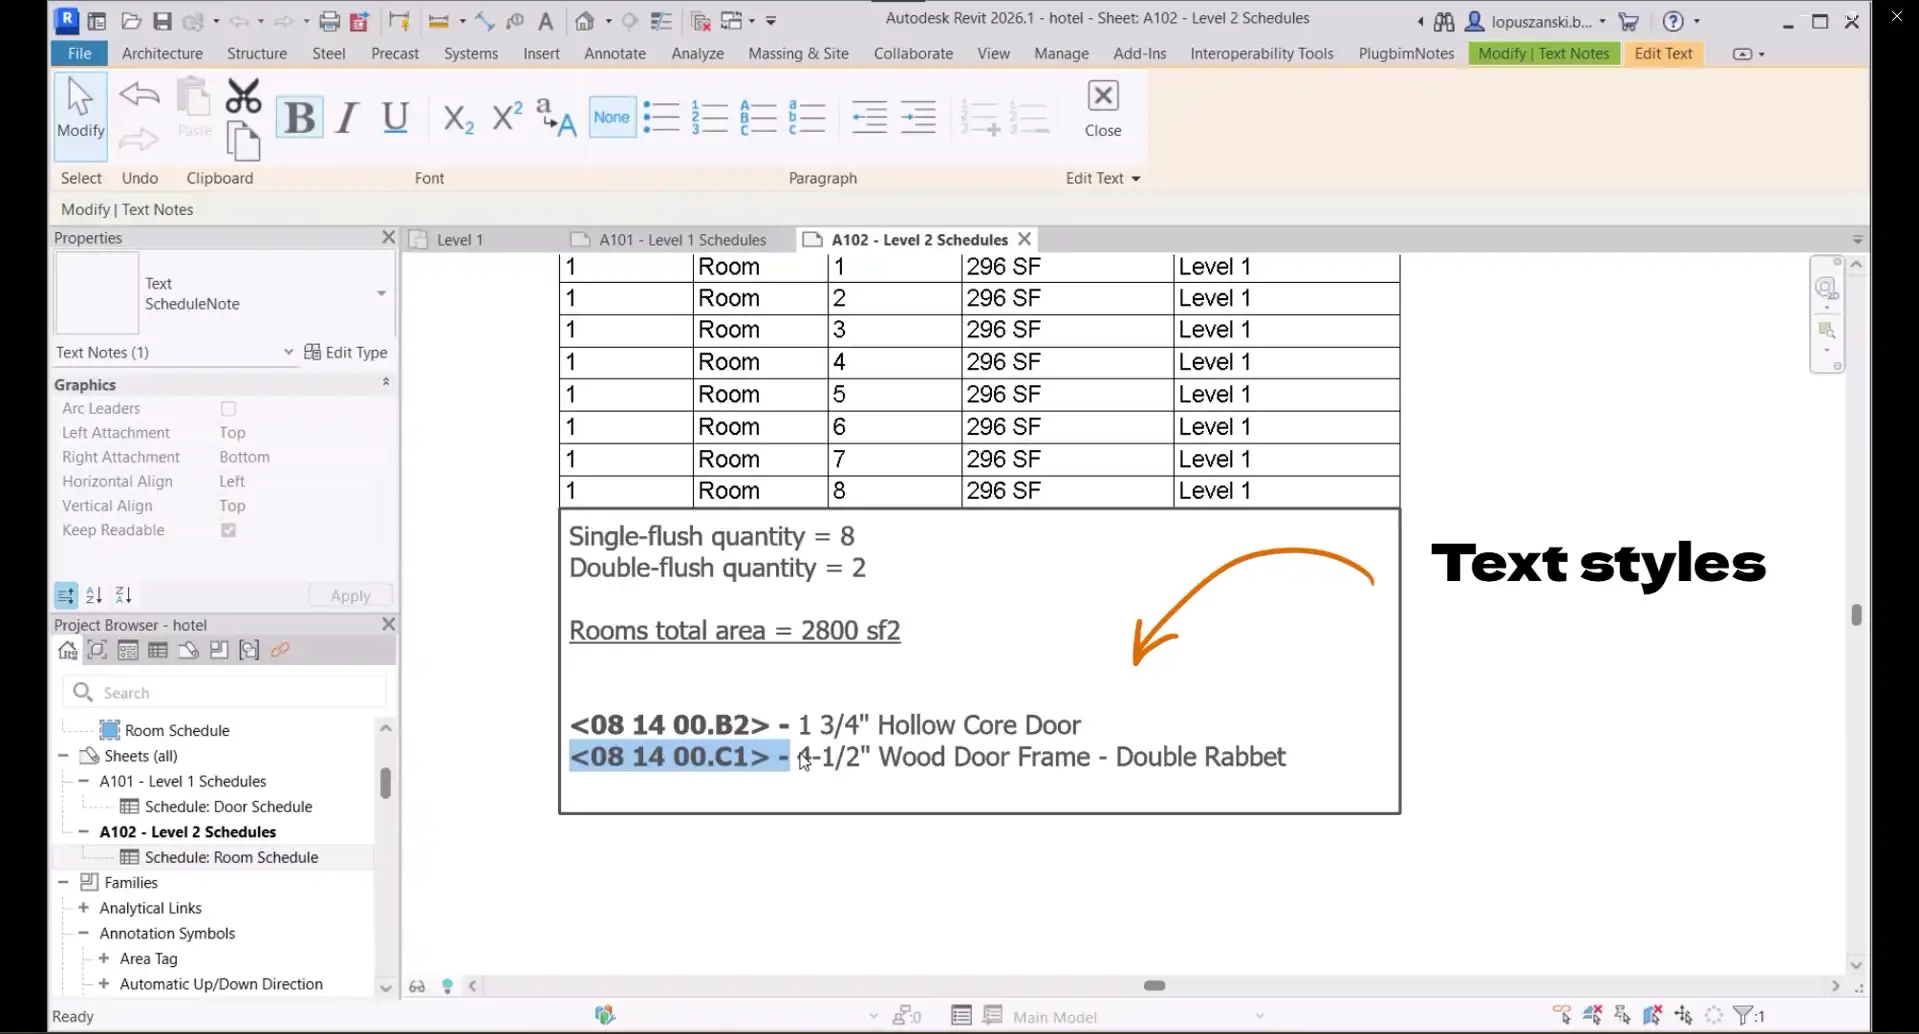The height and width of the screenshot is (1034, 1919).
Task: Click the schedules icon in Project Browser toolbar
Action: pos(158,650)
